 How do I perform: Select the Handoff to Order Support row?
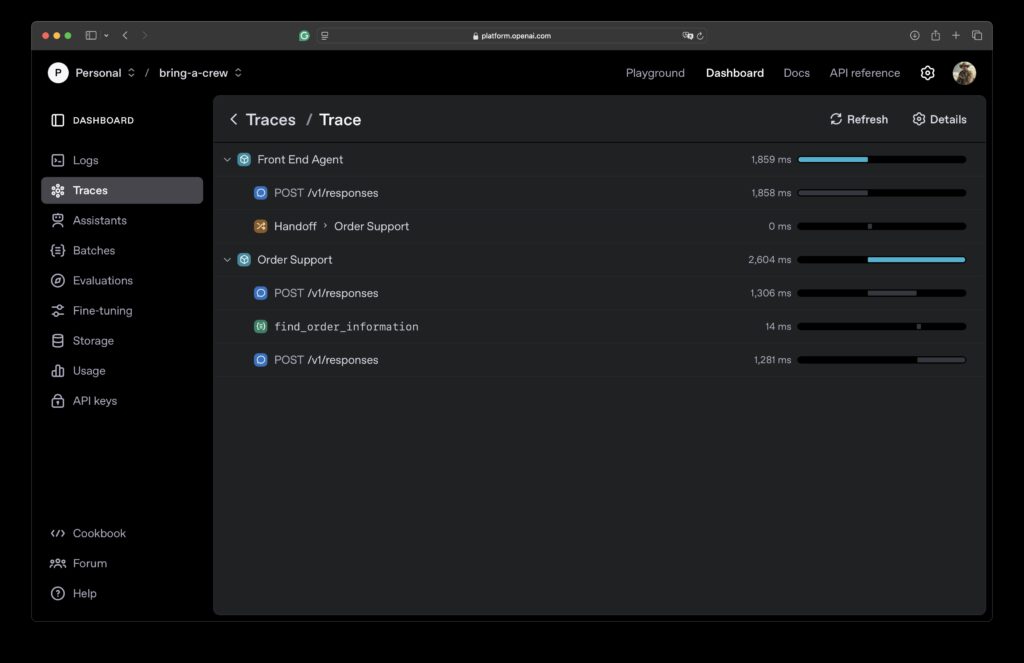(x=599, y=226)
